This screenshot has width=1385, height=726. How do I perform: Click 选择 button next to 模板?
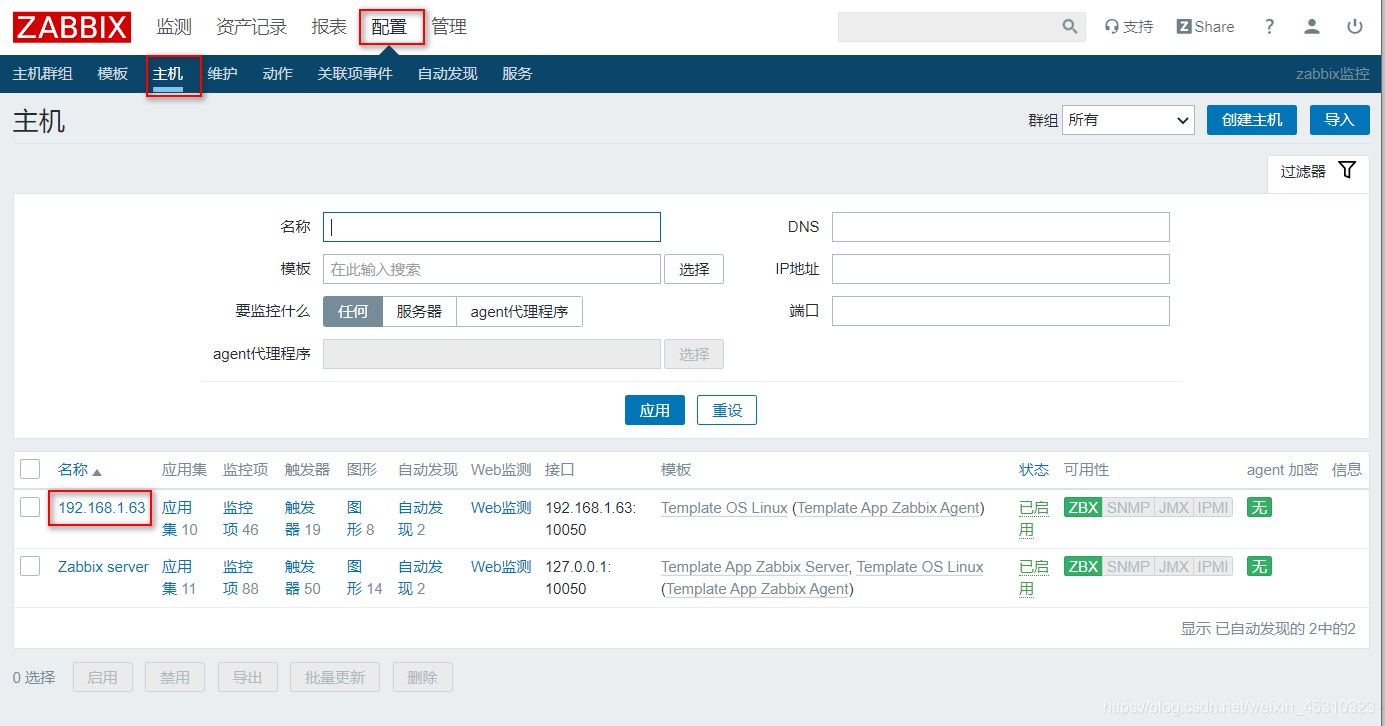(x=694, y=269)
